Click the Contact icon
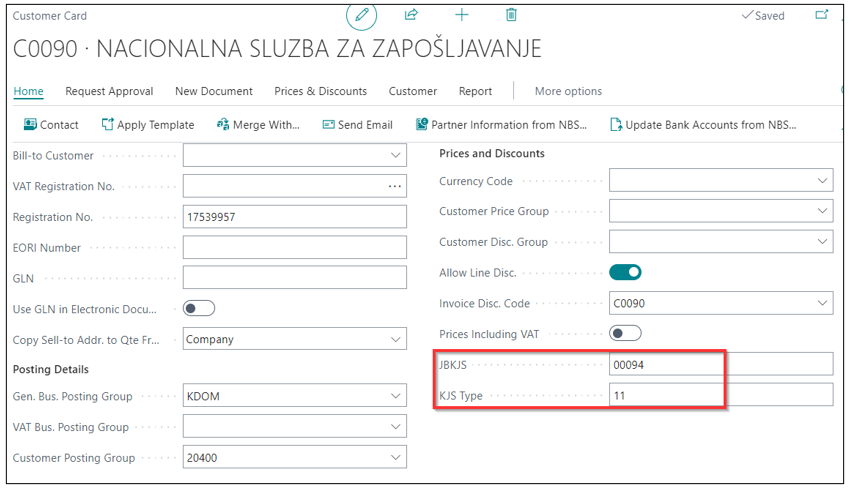This screenshot has width=850, height=490. [x=30, y=125]
